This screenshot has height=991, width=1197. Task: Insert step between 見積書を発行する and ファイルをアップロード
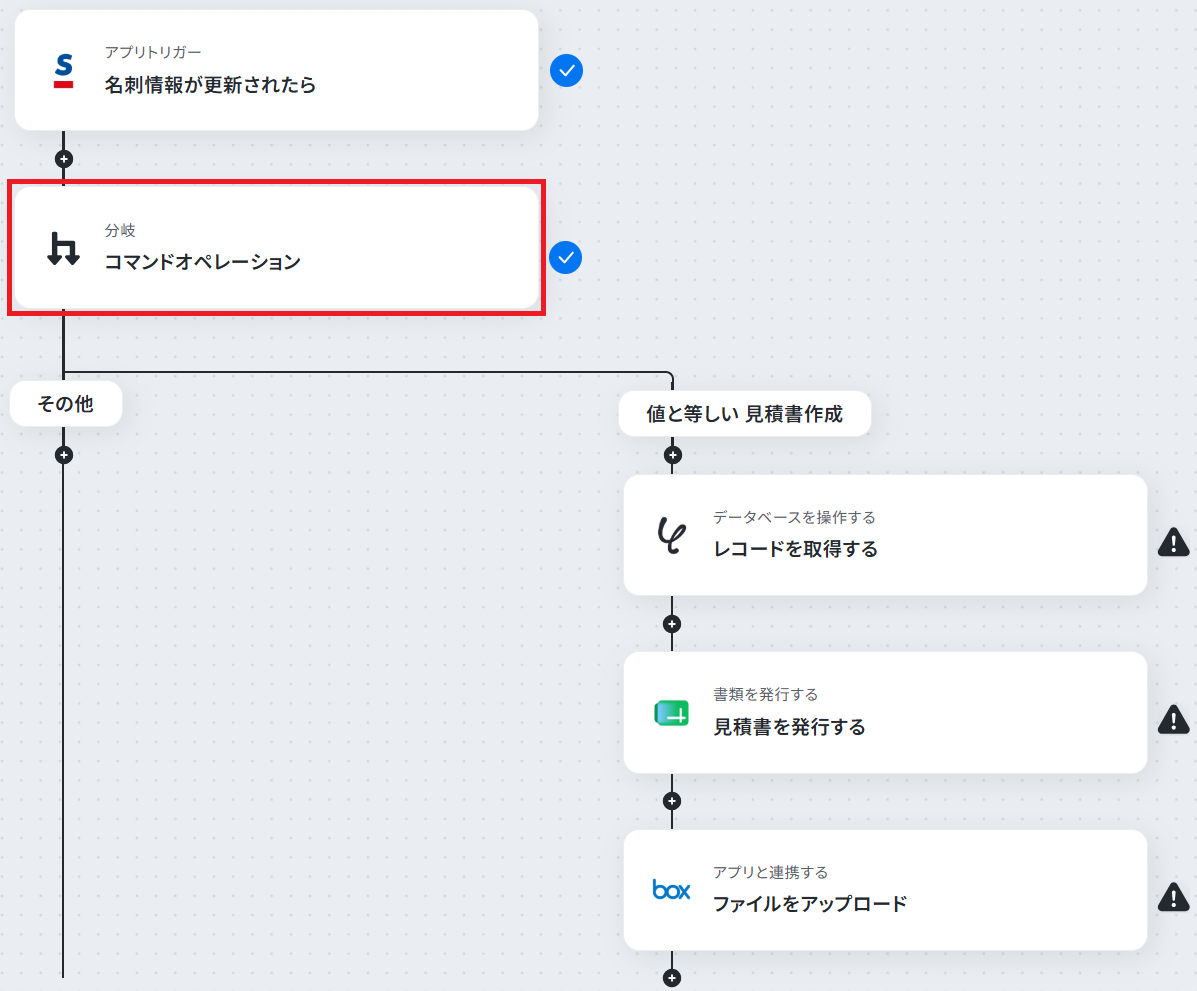(x=672, y=801)
